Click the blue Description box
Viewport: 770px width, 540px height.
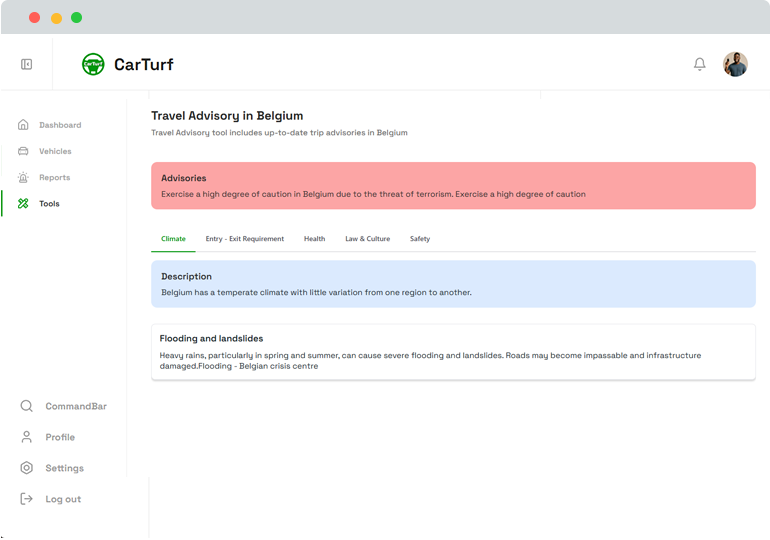click(x=453, y=284)
